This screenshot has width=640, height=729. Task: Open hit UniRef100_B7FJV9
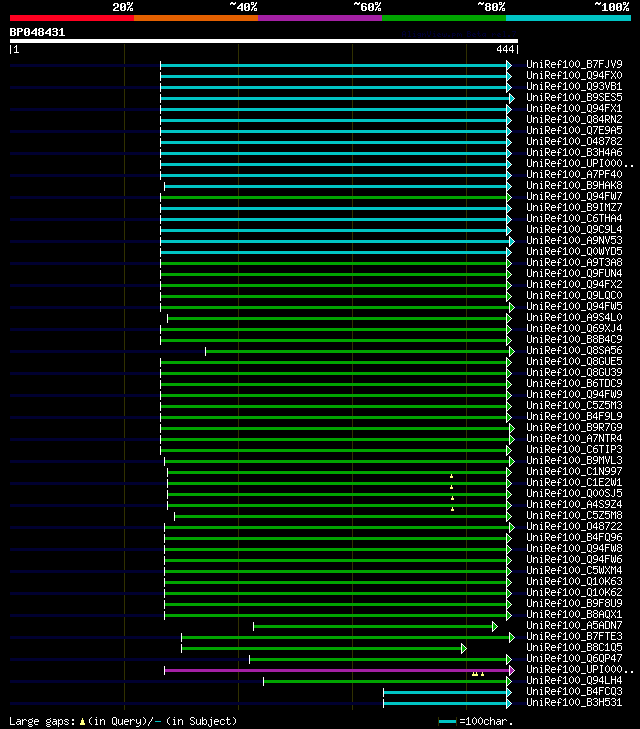574,64
